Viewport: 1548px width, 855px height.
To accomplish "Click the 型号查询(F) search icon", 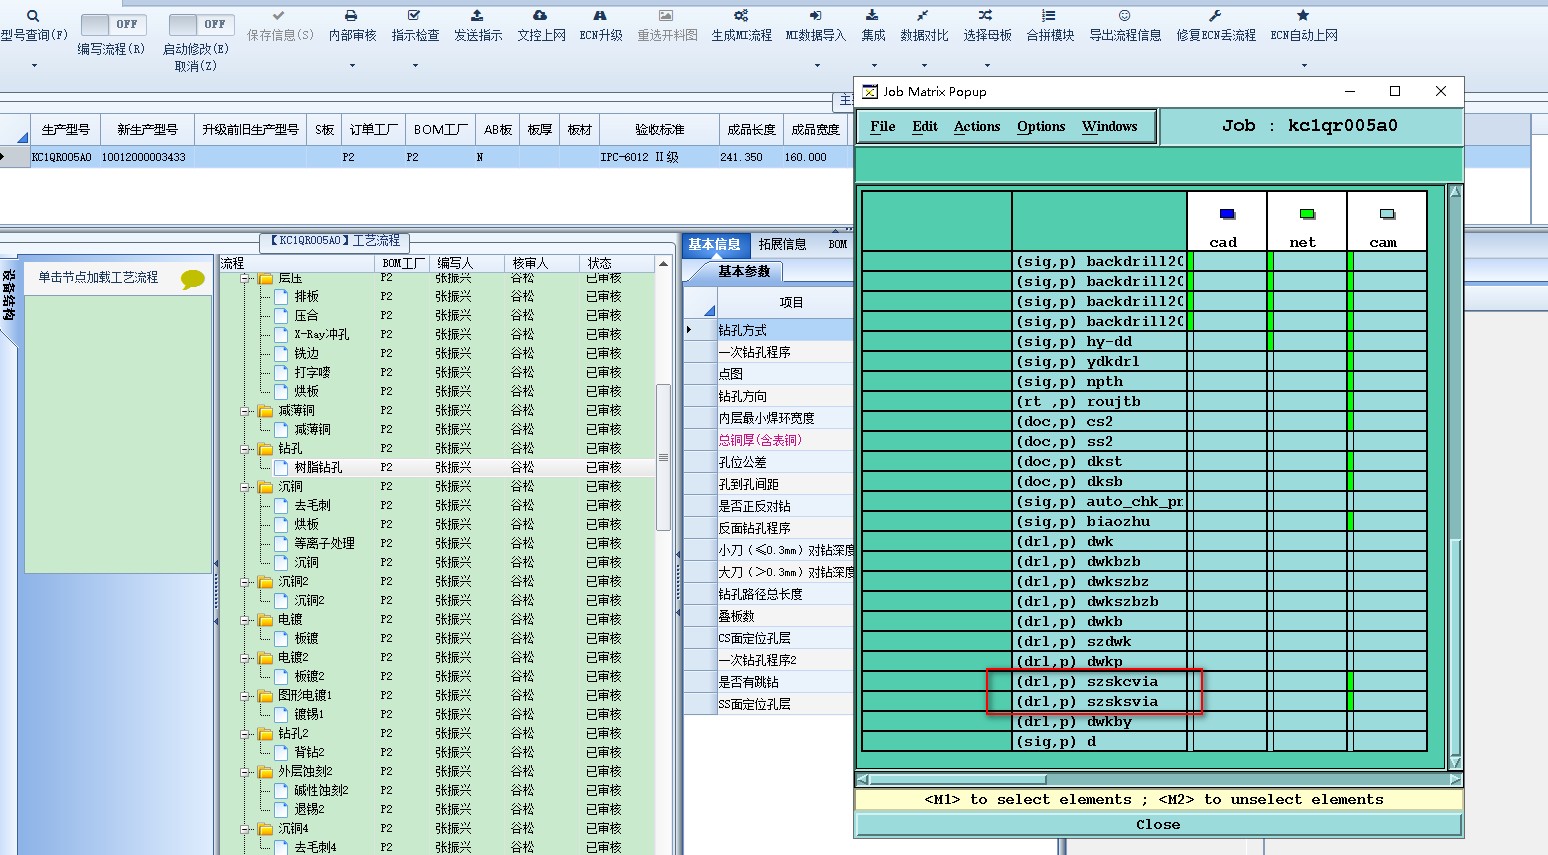I will coord(33,16).
